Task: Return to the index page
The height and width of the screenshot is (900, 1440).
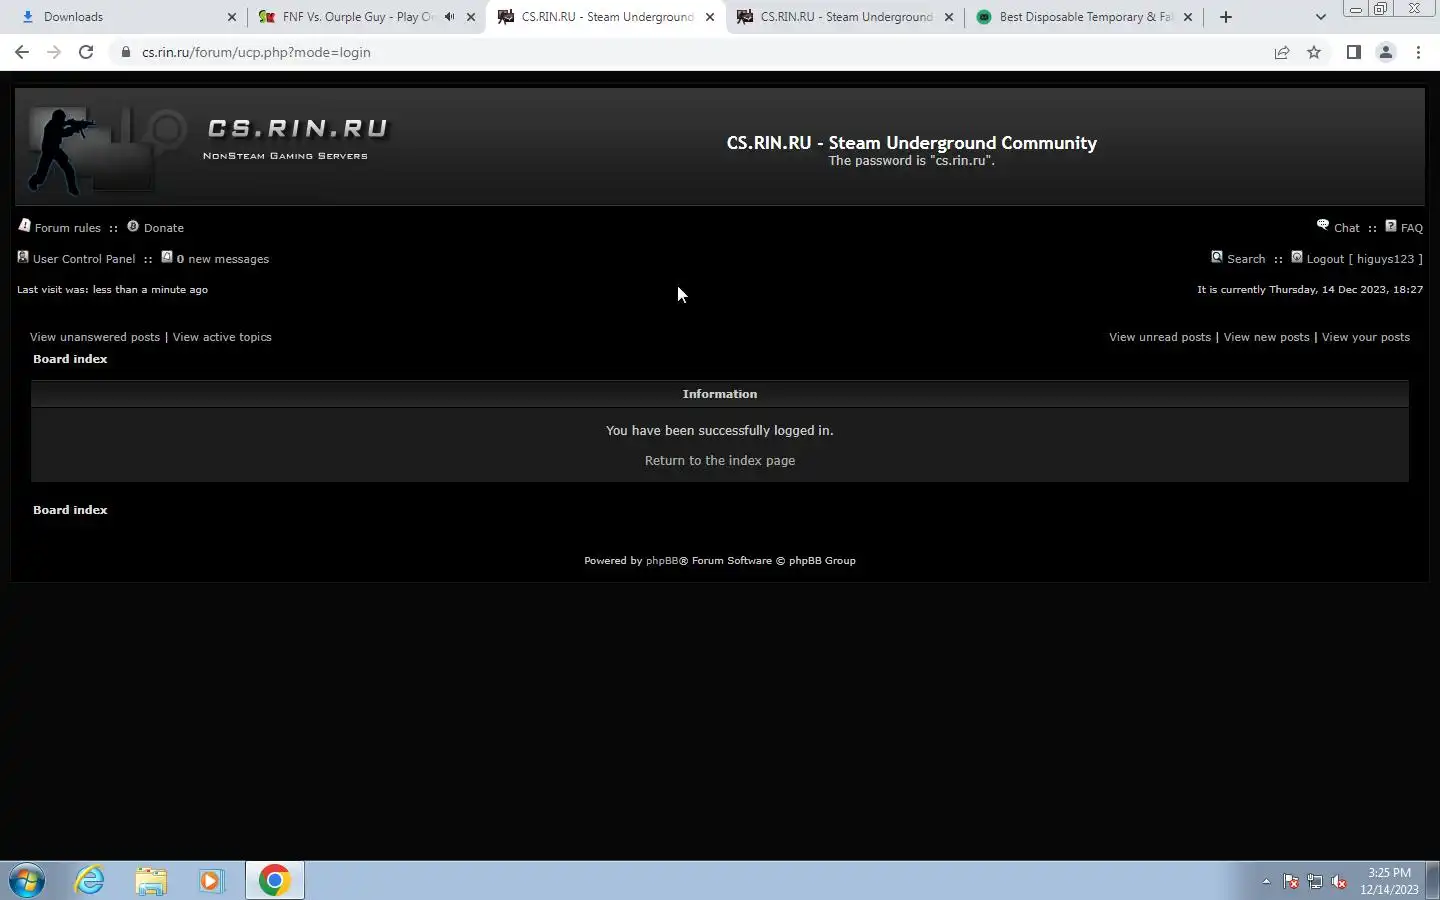Action: pos(720,461)
